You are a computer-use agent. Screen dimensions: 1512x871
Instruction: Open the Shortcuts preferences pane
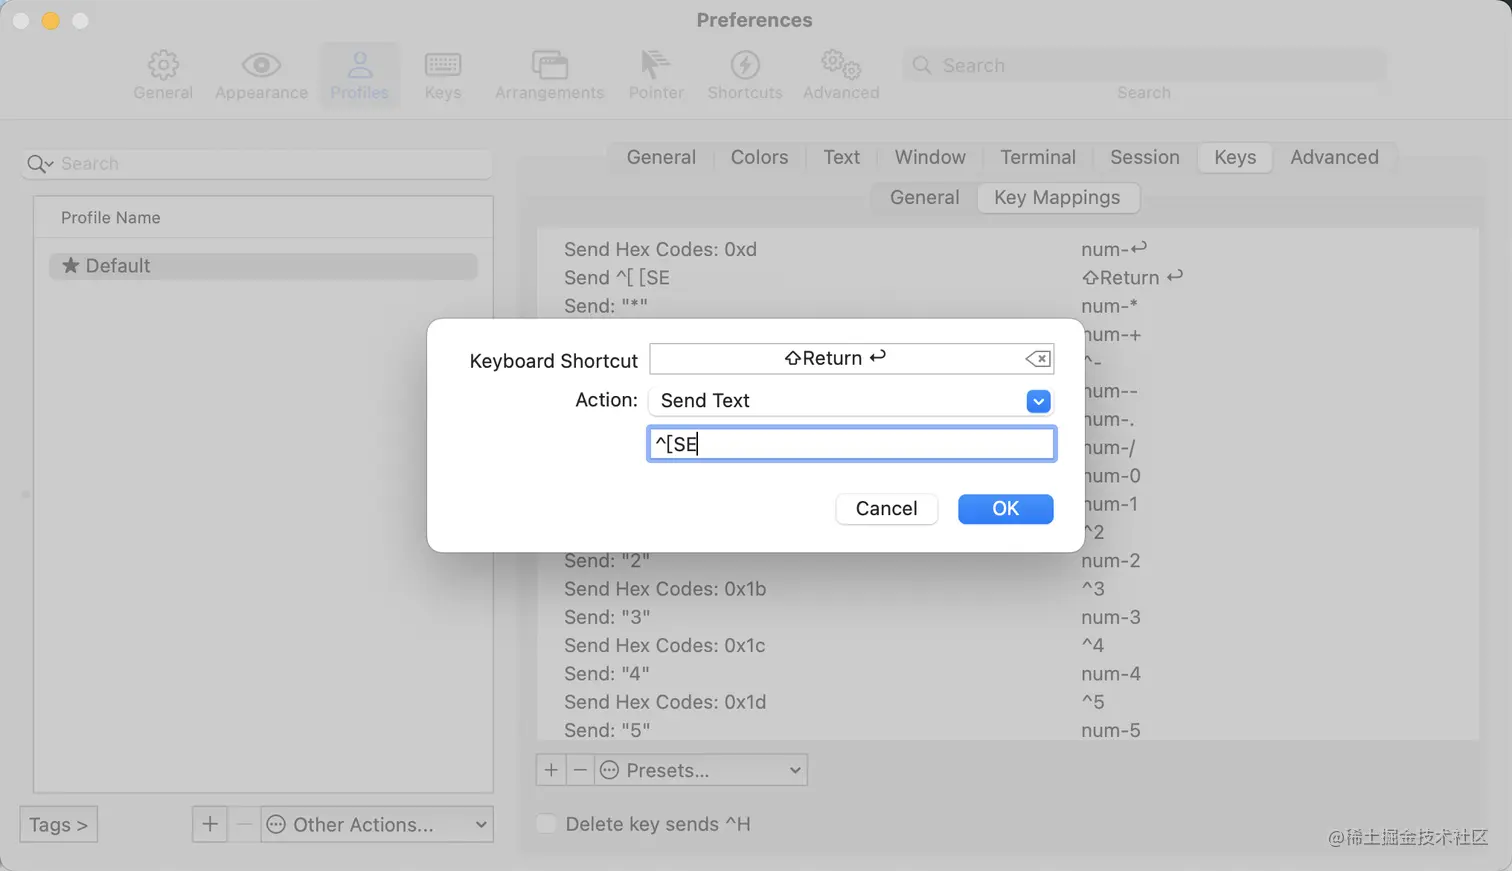click(744, 75)
